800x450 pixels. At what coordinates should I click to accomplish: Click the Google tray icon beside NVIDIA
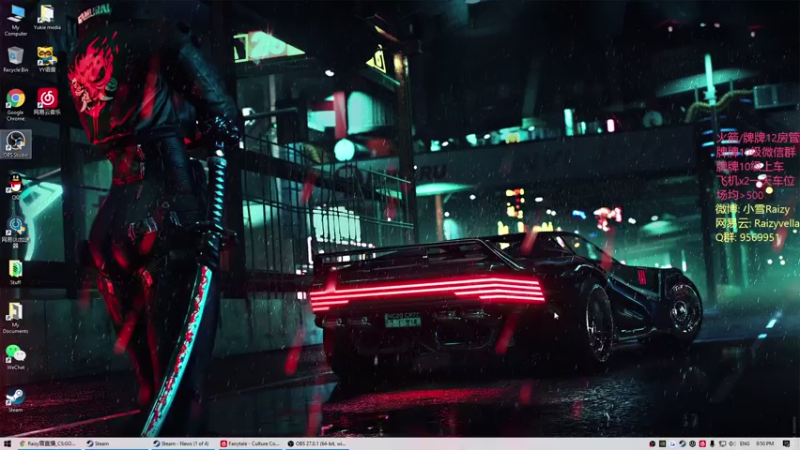click(672, 444)
